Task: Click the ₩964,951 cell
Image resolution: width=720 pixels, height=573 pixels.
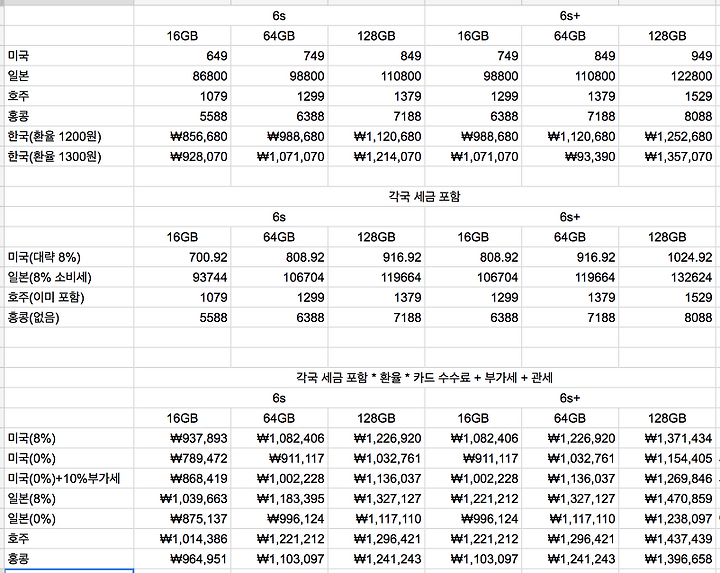Action: tap(182, 559)
